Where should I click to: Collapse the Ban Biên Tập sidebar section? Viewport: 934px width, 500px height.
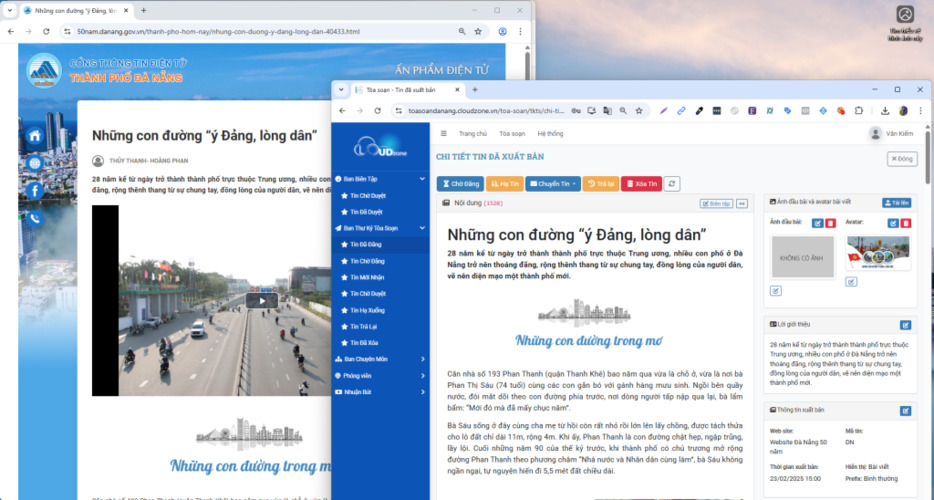click(423, 179)
